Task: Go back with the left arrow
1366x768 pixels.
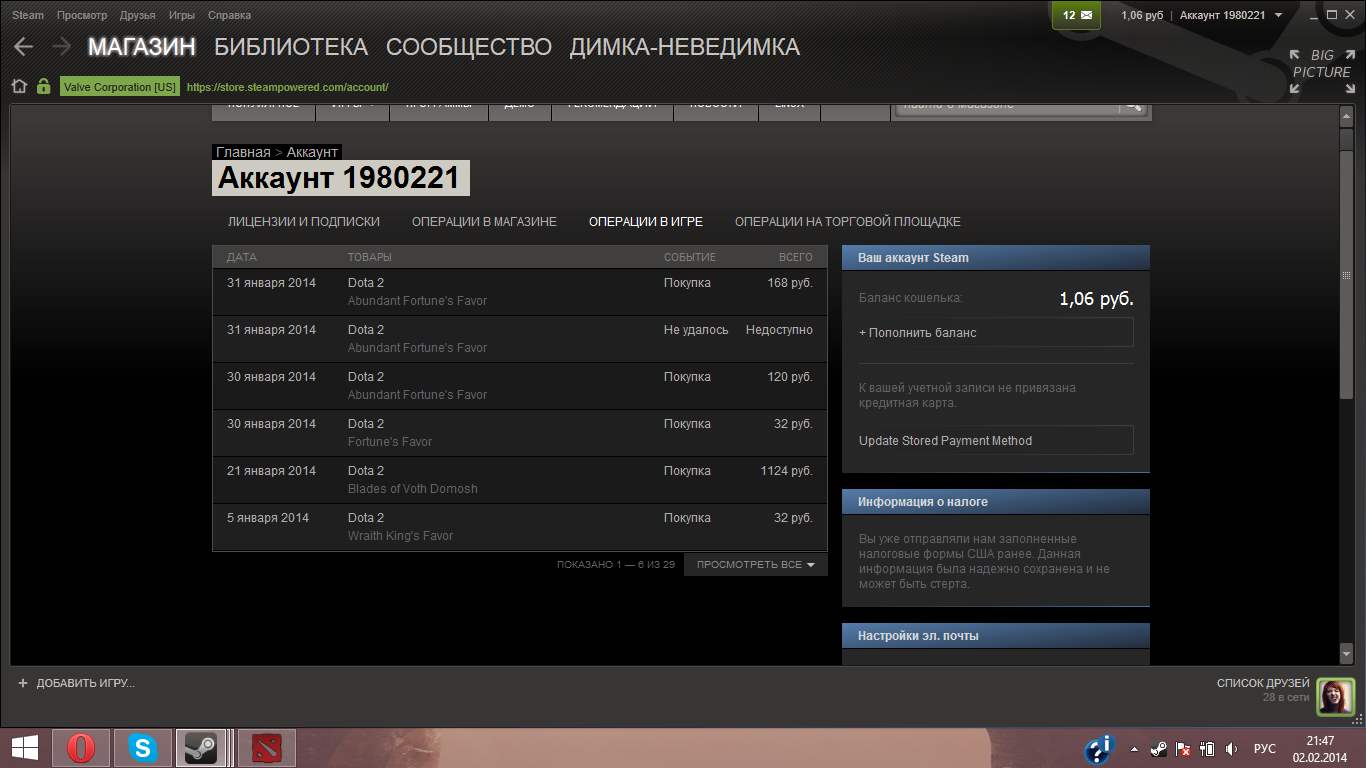Action: 23,47
